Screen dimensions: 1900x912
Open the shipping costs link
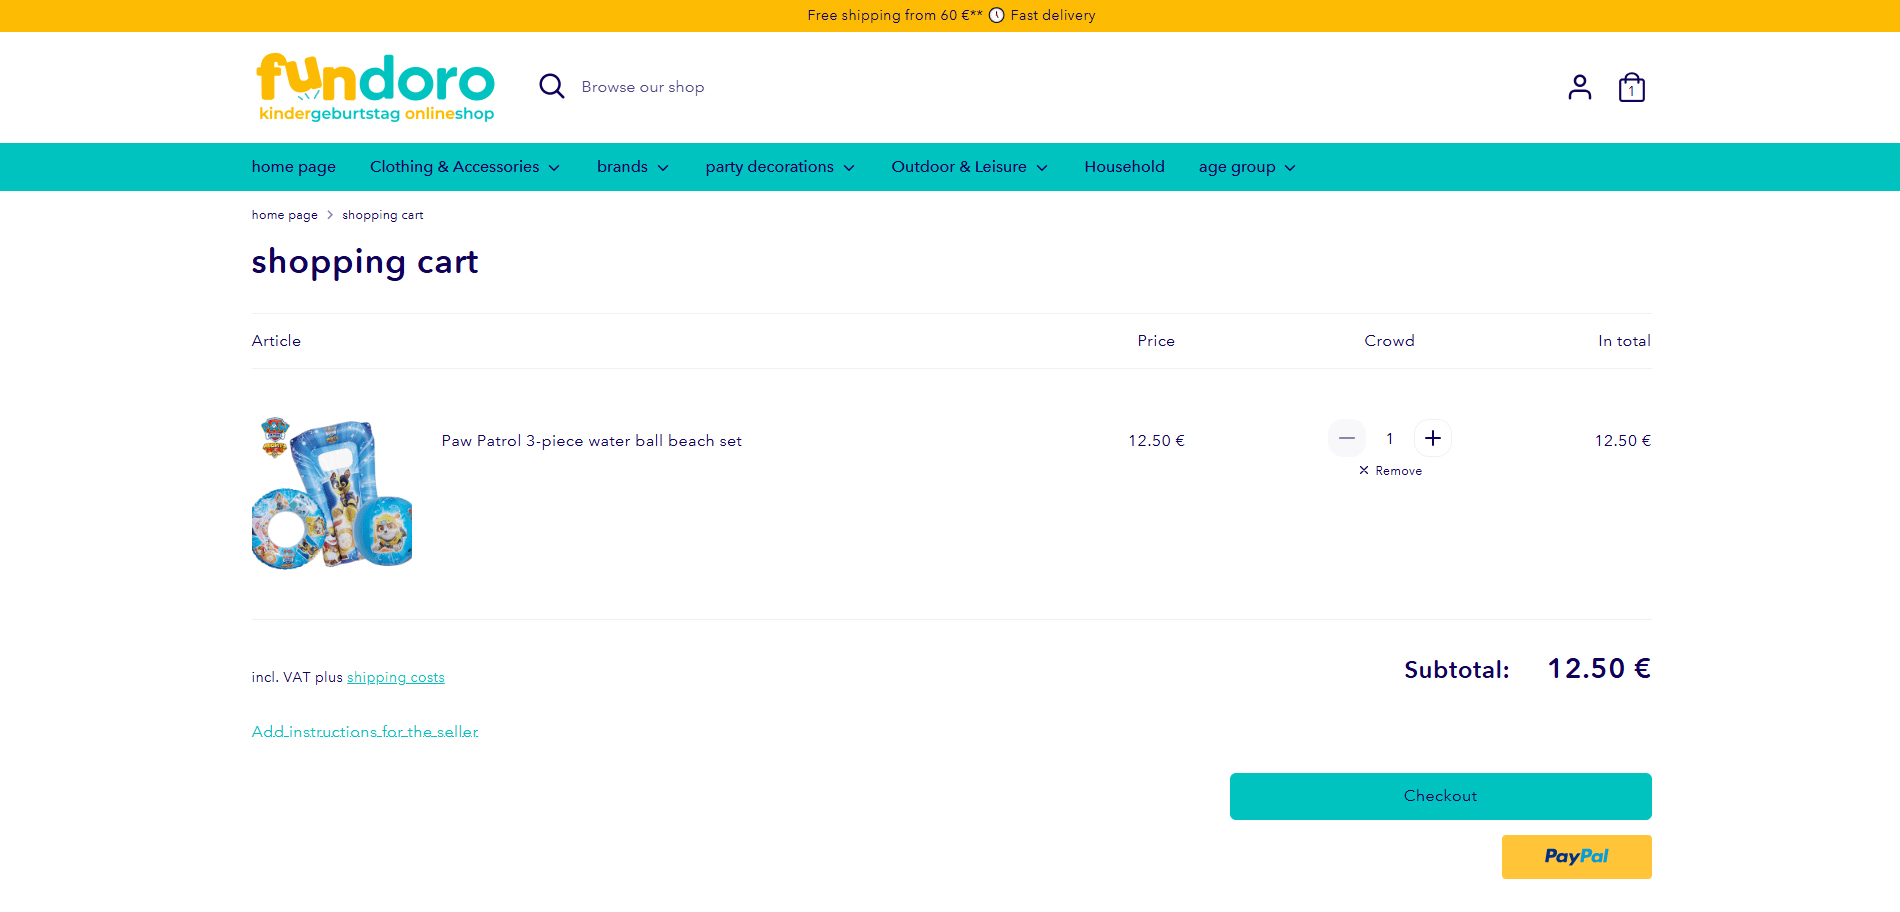point(395,677)
